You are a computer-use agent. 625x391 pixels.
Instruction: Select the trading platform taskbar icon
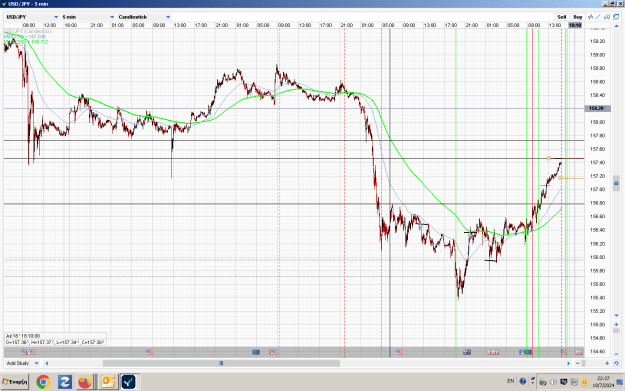pos(128,382)
